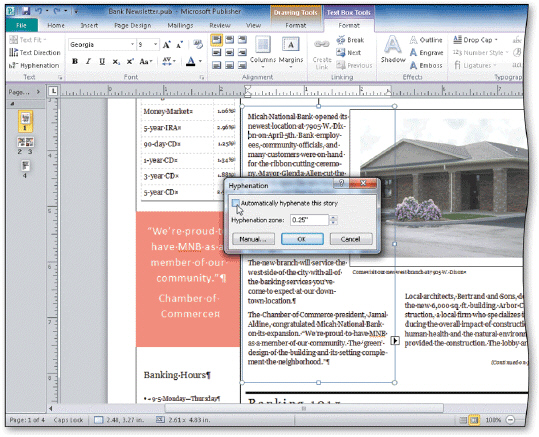Click the Hyphenation dialog help button
Viewport: 539px width, 437px height.
341,183
